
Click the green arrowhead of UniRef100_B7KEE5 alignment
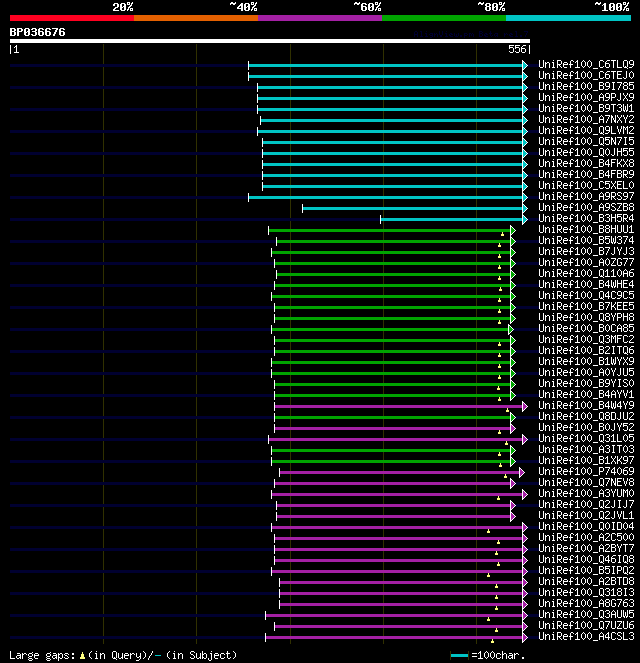coord(513,307)
